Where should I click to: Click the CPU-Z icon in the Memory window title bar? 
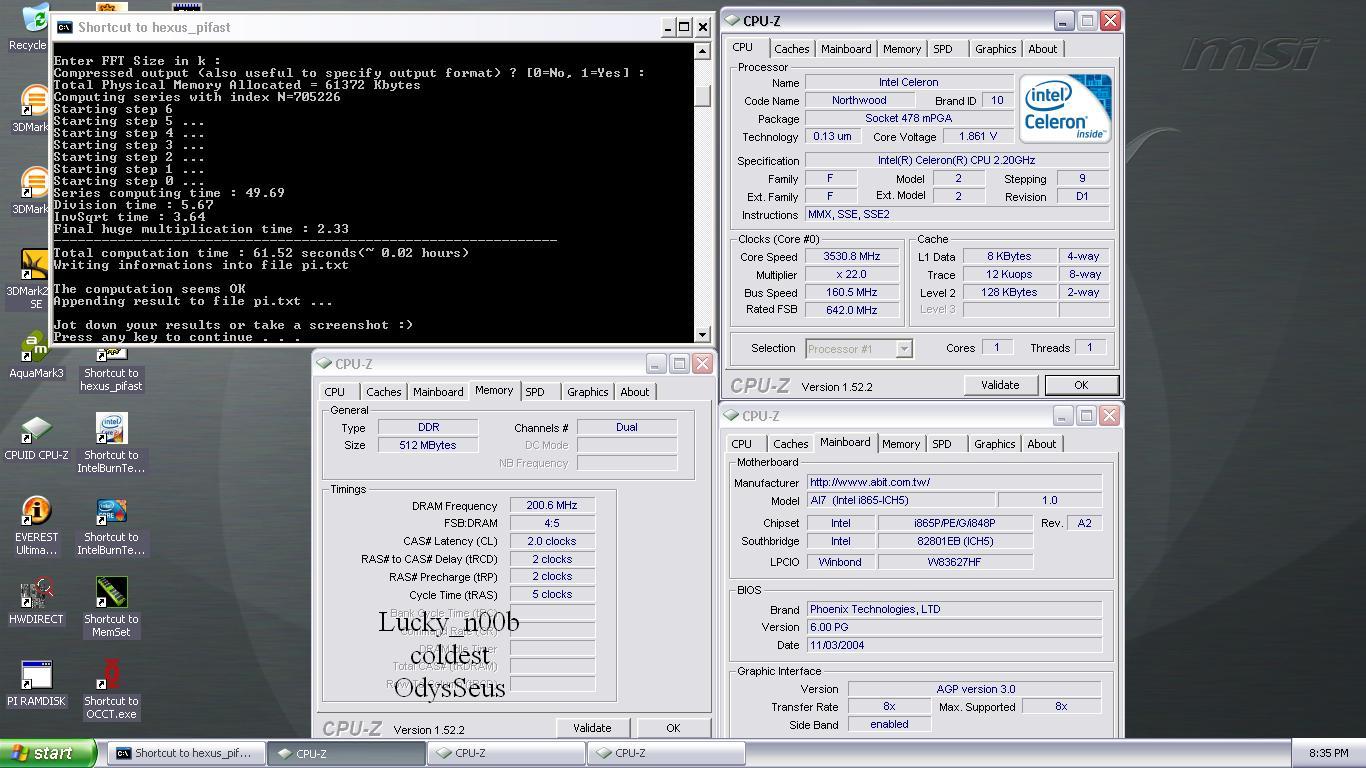(x=325, y=363)
